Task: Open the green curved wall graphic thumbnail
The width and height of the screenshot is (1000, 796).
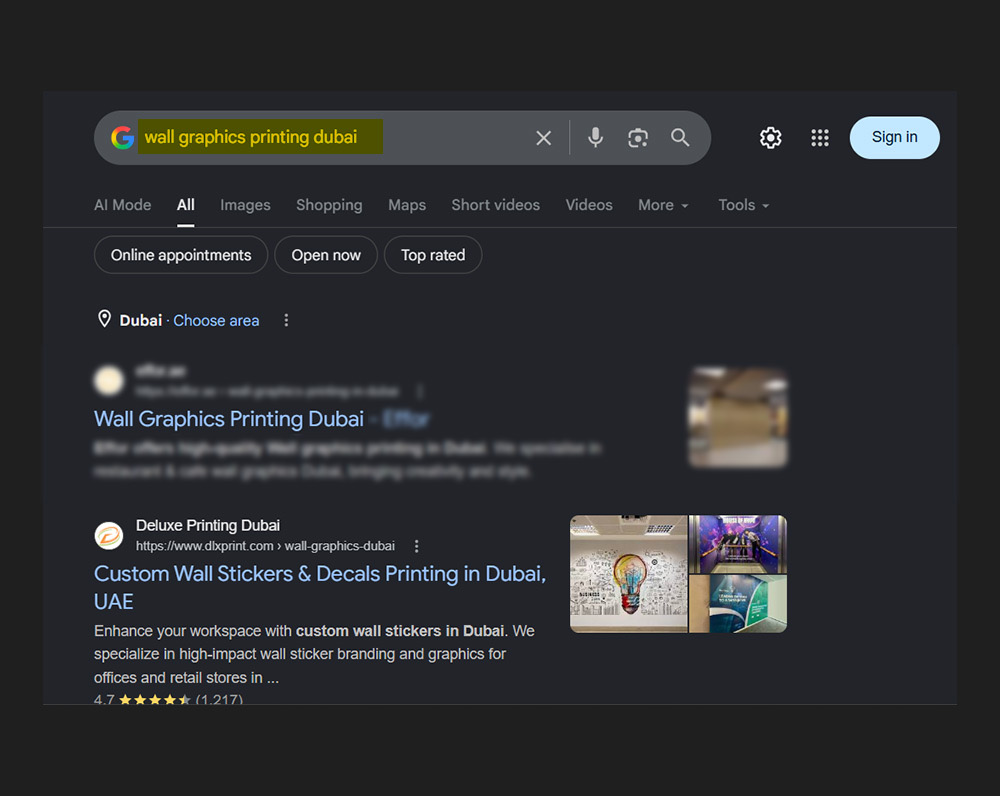Action: pos(738,604)
